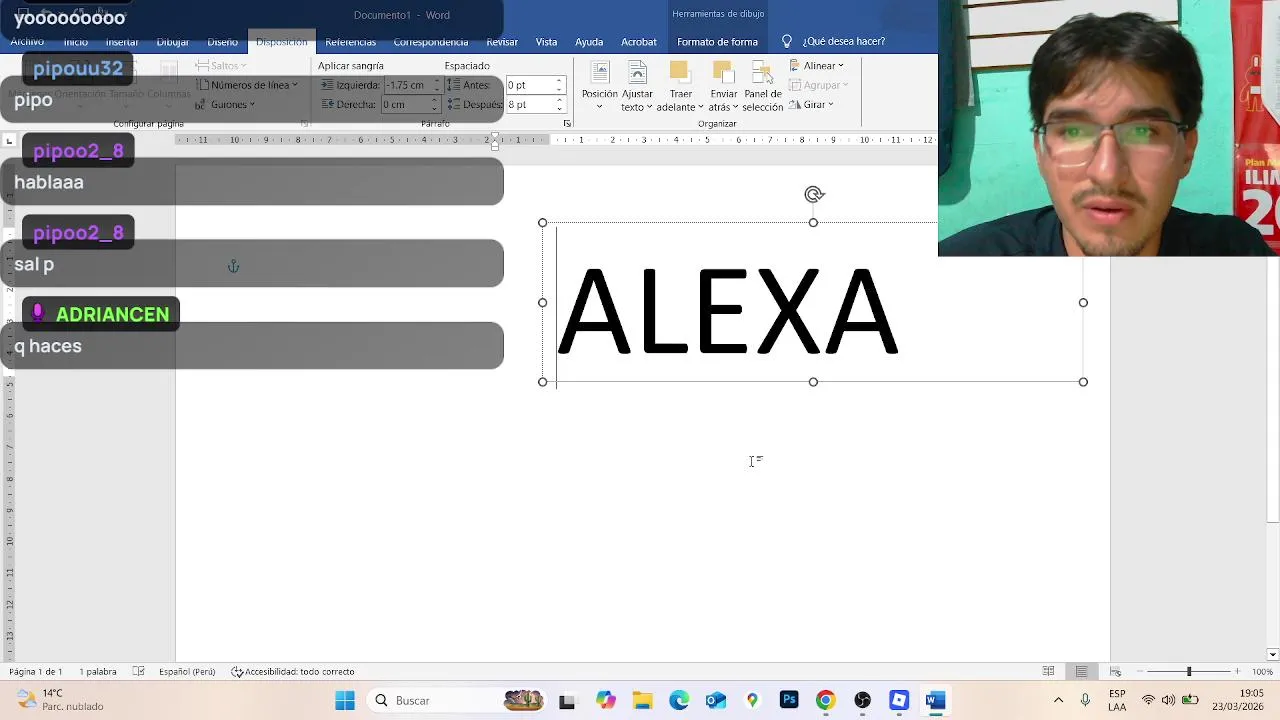Click the ¿Qué desea hacer? search box
The image size is (1280, 720).
[843, 42]
